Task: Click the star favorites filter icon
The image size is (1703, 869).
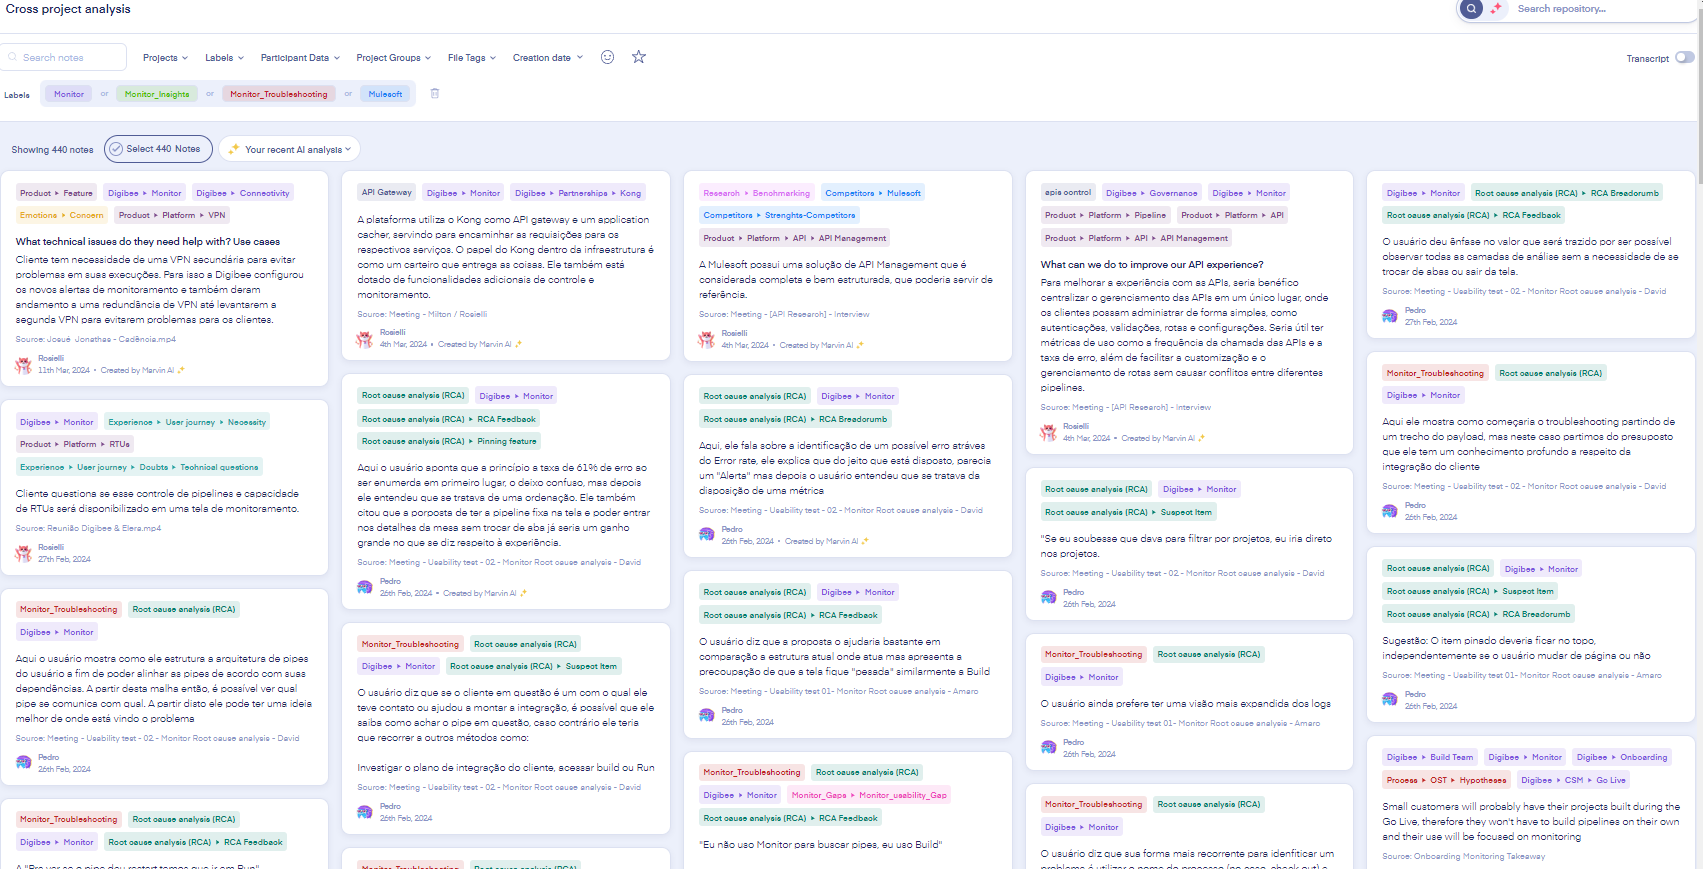Action: 639,57
